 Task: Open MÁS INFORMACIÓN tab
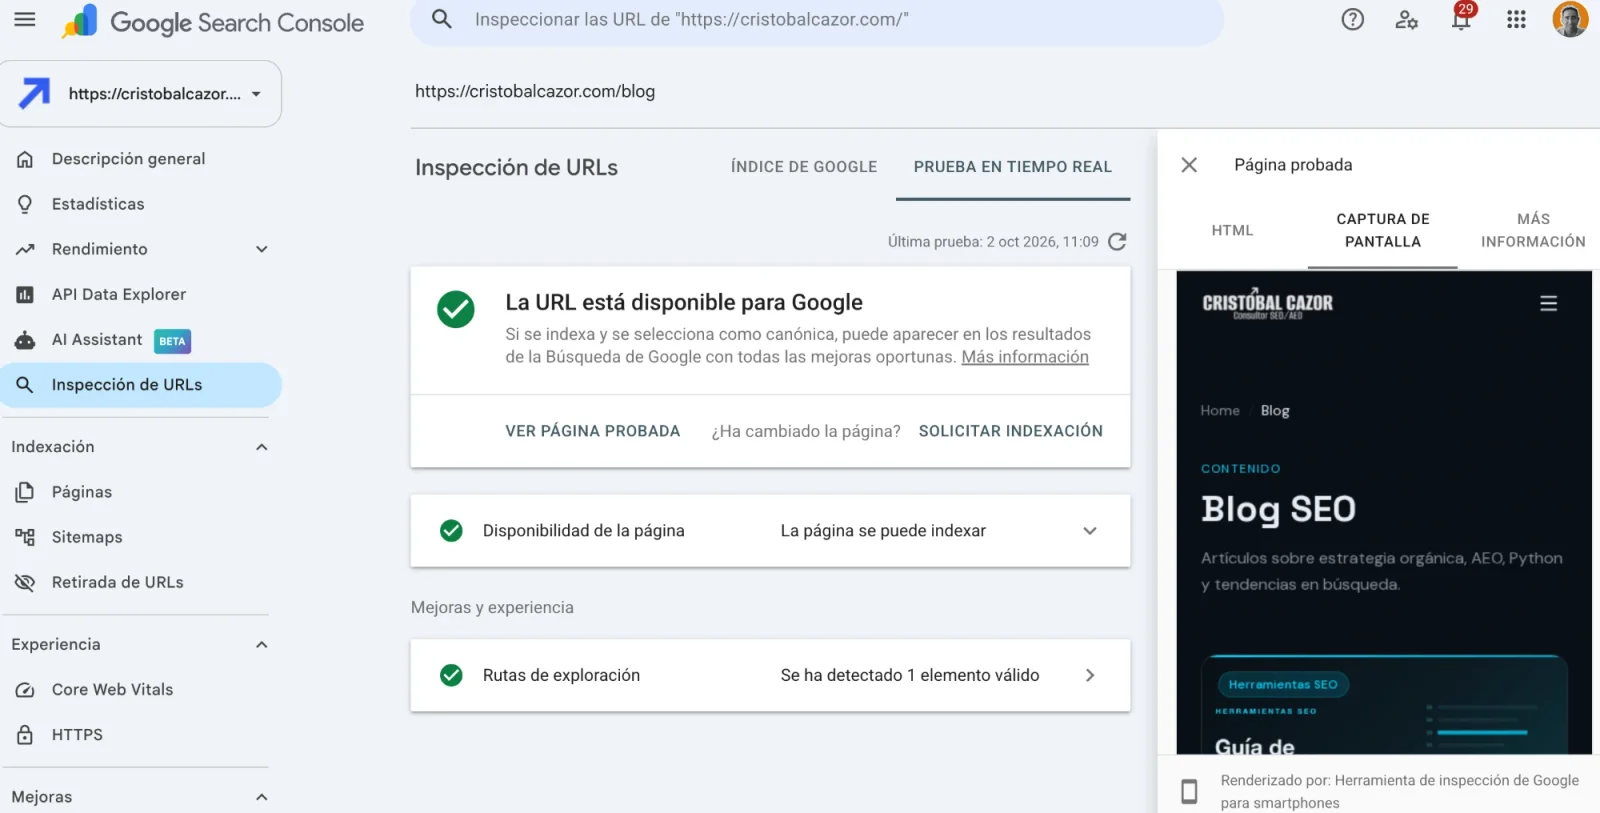tap(1533, 230)
